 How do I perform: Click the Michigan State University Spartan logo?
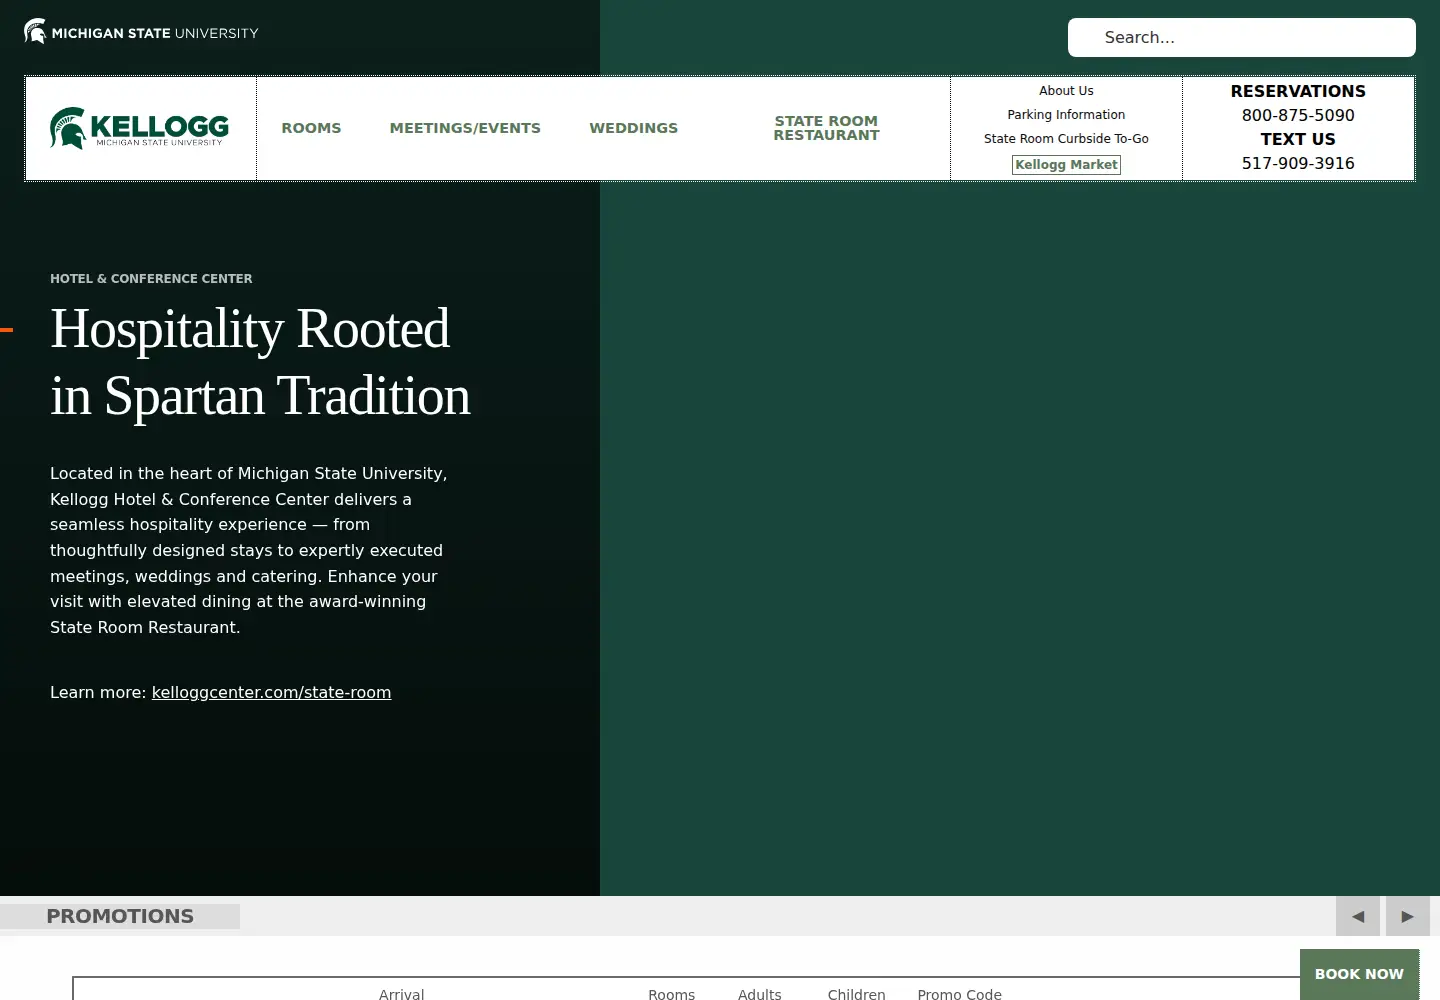pyautogui.click(x=141, y=32)
